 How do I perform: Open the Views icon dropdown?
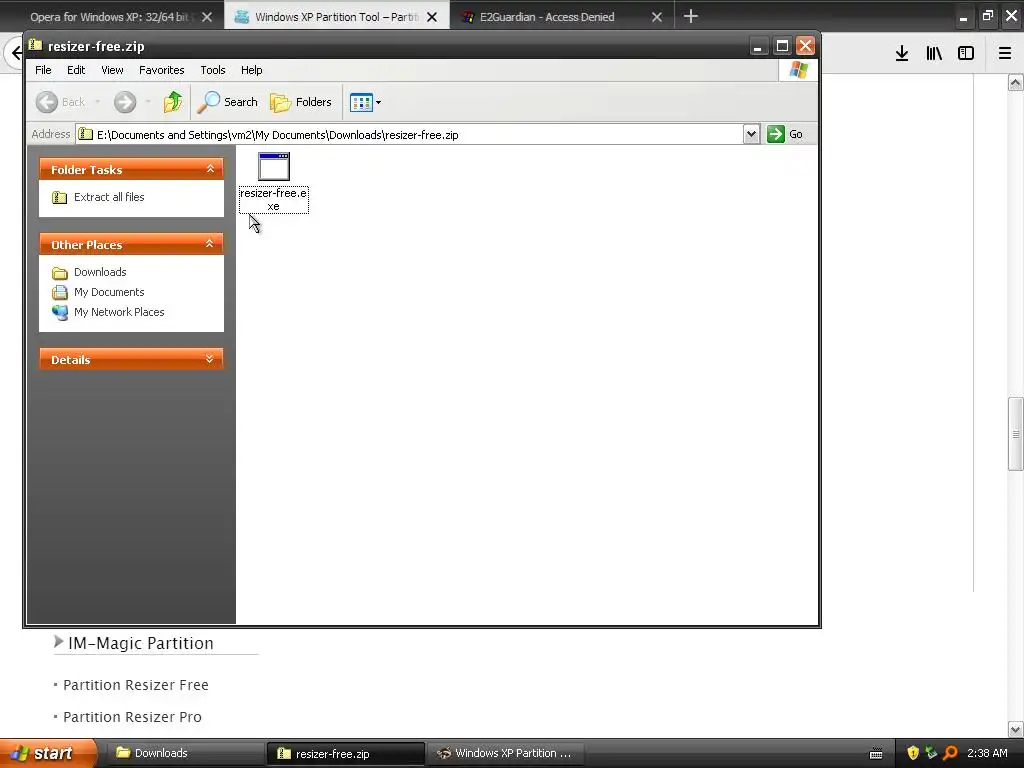[365, 102]
